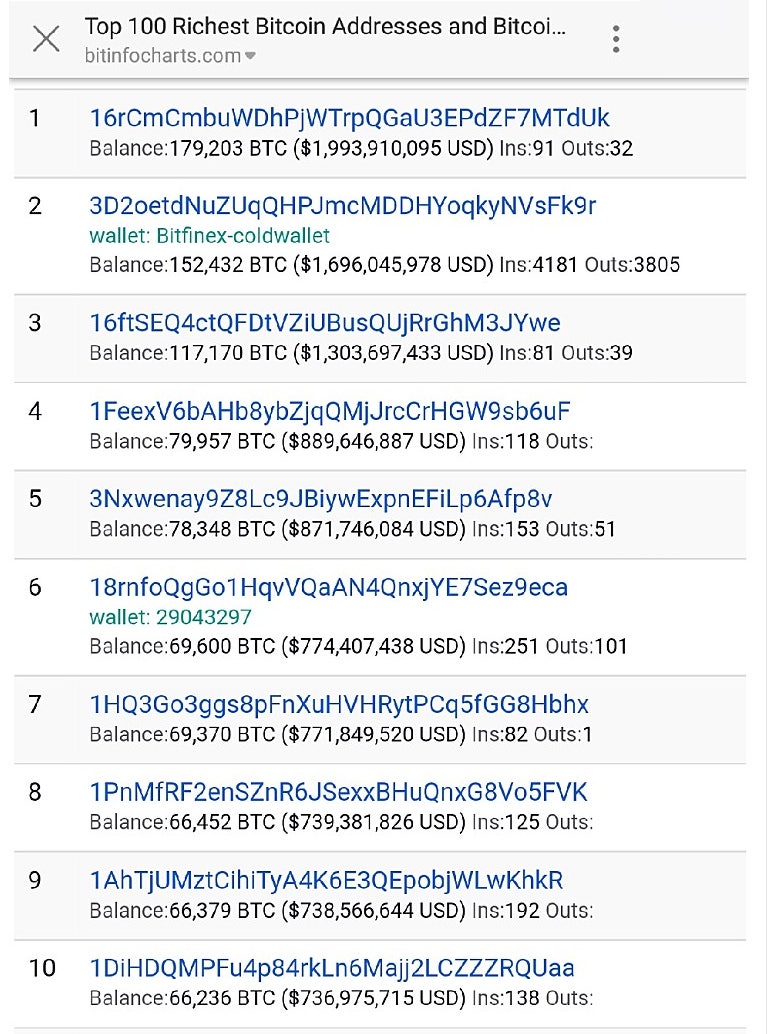
Task: Open address 1HQ3Go3ggs8pFnXuHVHRytPCq5fGG8Hbhx
Action: click(339, 704)
